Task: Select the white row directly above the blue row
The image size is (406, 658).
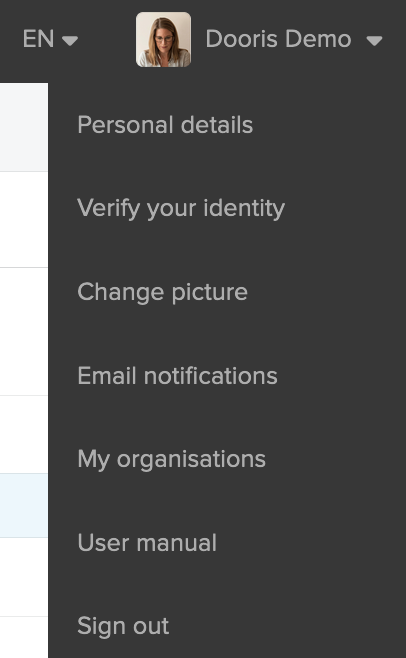Action: (x=24, y=435)
